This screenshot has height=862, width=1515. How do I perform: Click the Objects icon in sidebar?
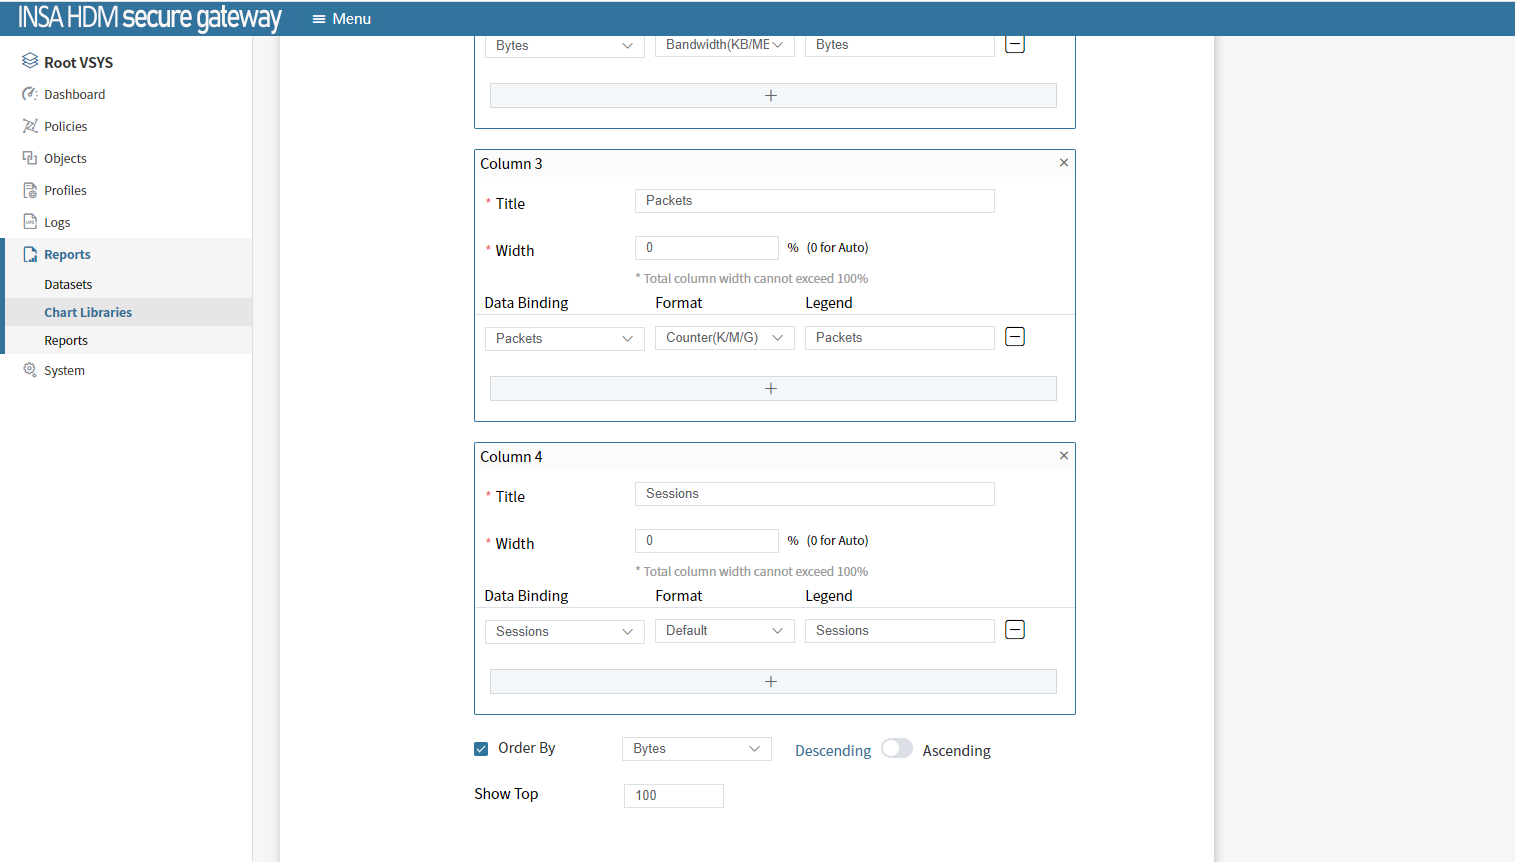tap(30, 158)
